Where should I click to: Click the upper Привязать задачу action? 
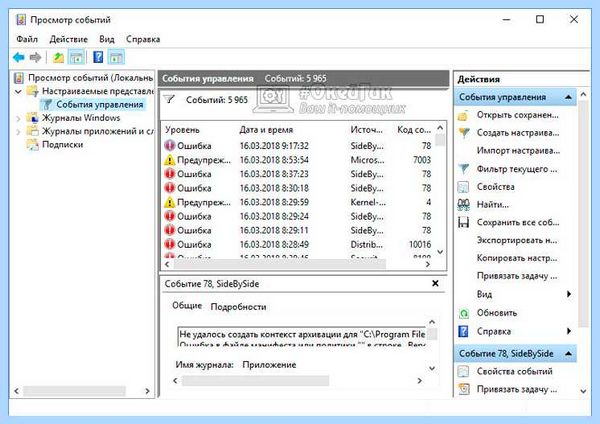pos(517,276)
